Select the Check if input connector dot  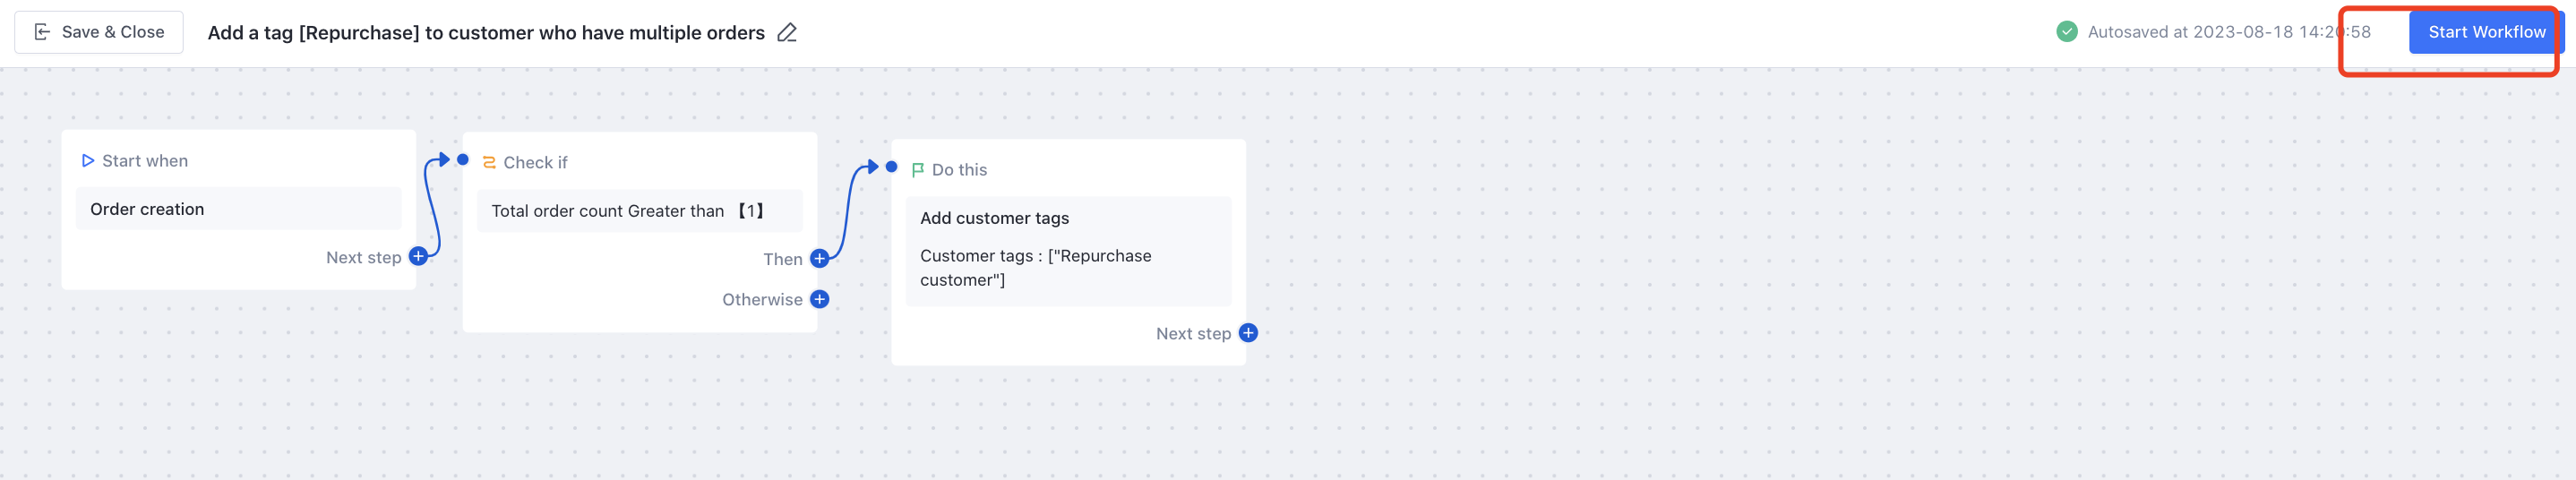tap(463, 159)
